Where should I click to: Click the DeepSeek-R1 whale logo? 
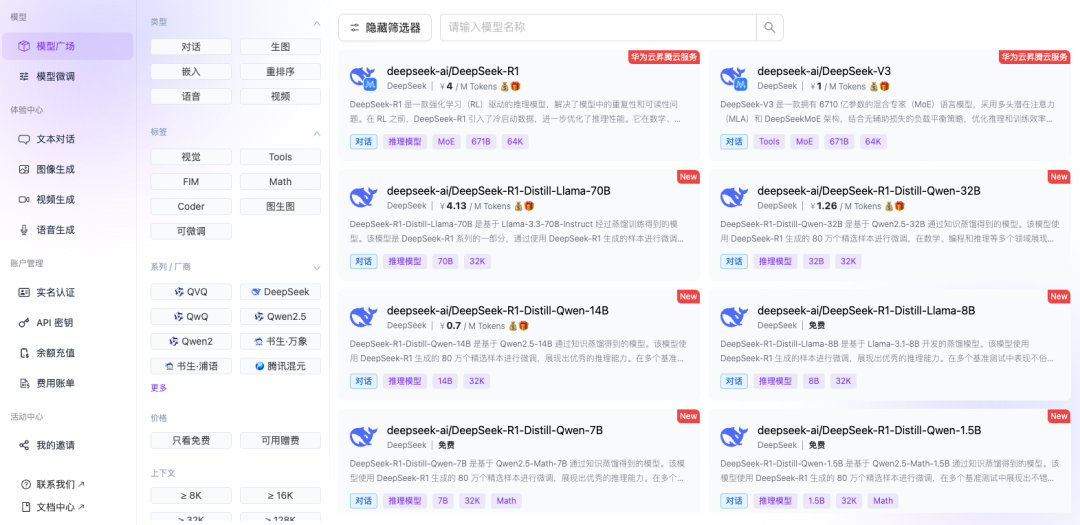click(x=362, y=78)
